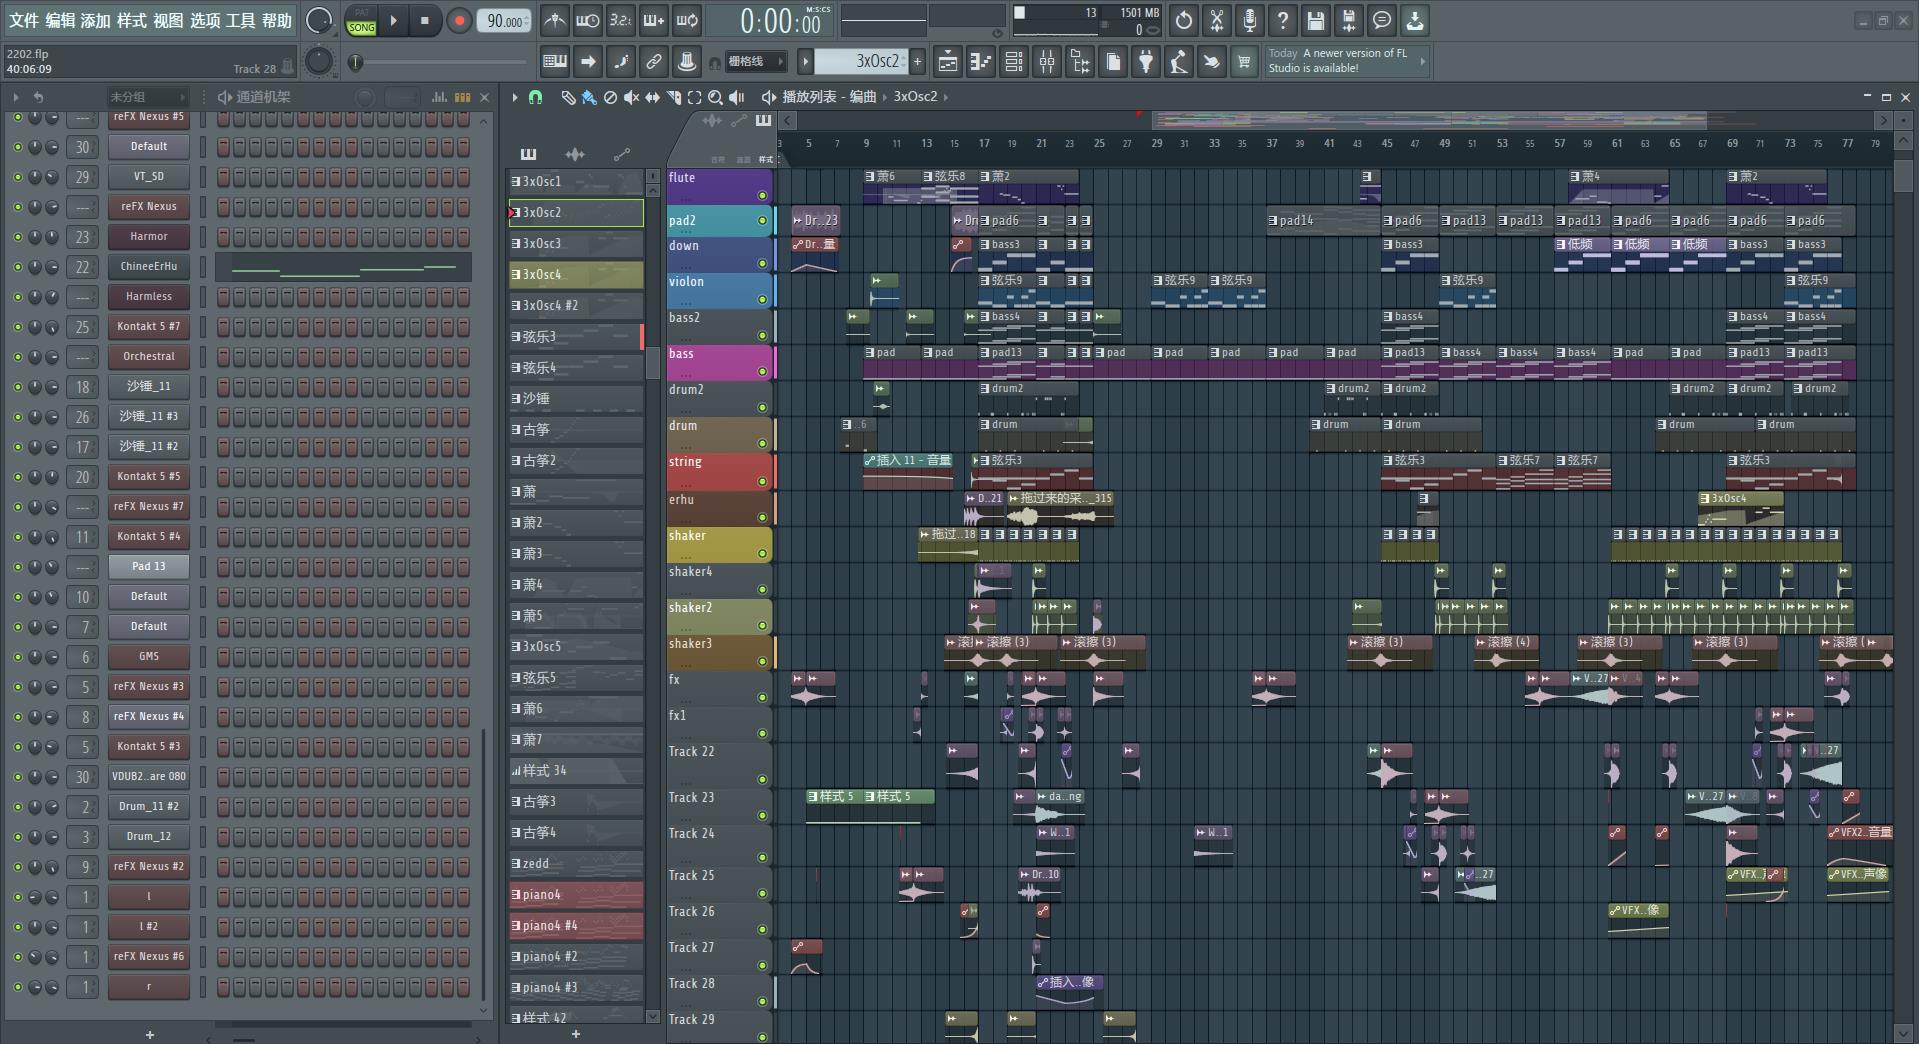Open the pattern list arrow beside 3xOsc2
The image size is (1919, 1044).
tap(805, 62)
